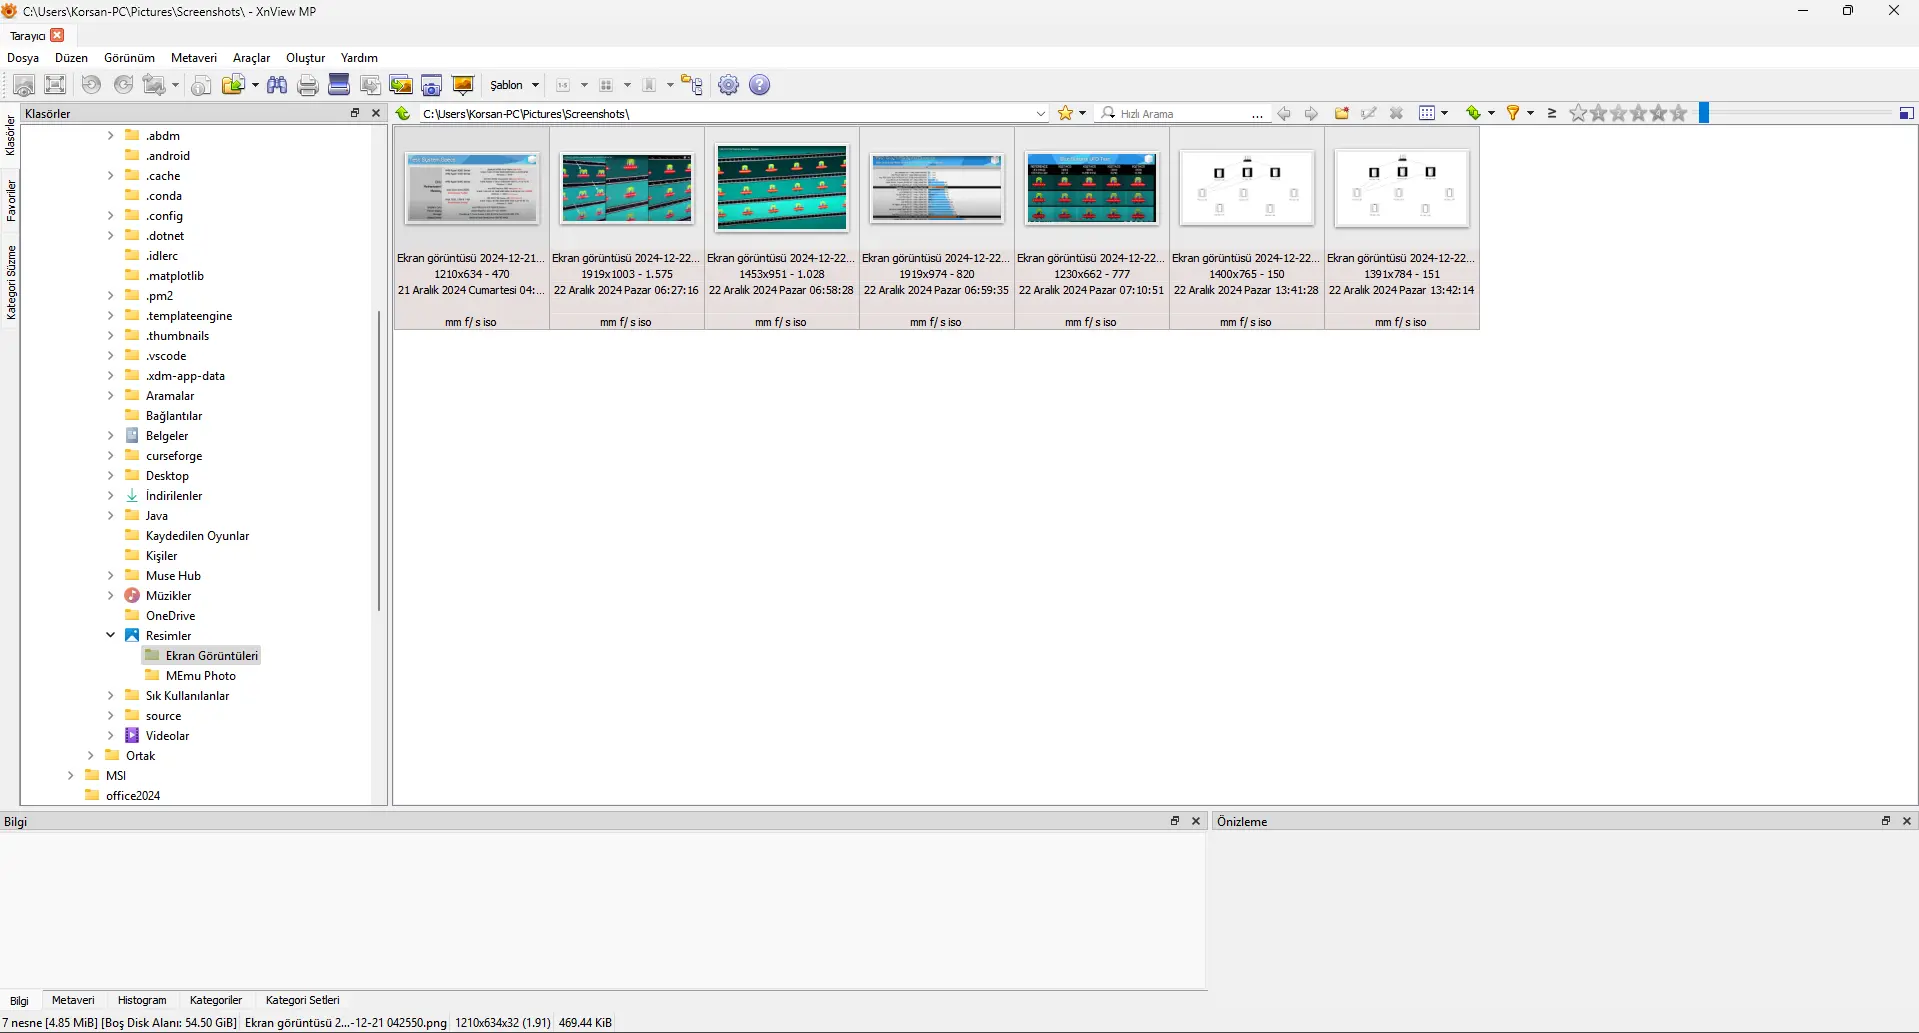Image resolution: width=1919 pixels, height=1033 pixels.
Task: Navigate back with the left arrow
Action: [x=1284, y=113]
